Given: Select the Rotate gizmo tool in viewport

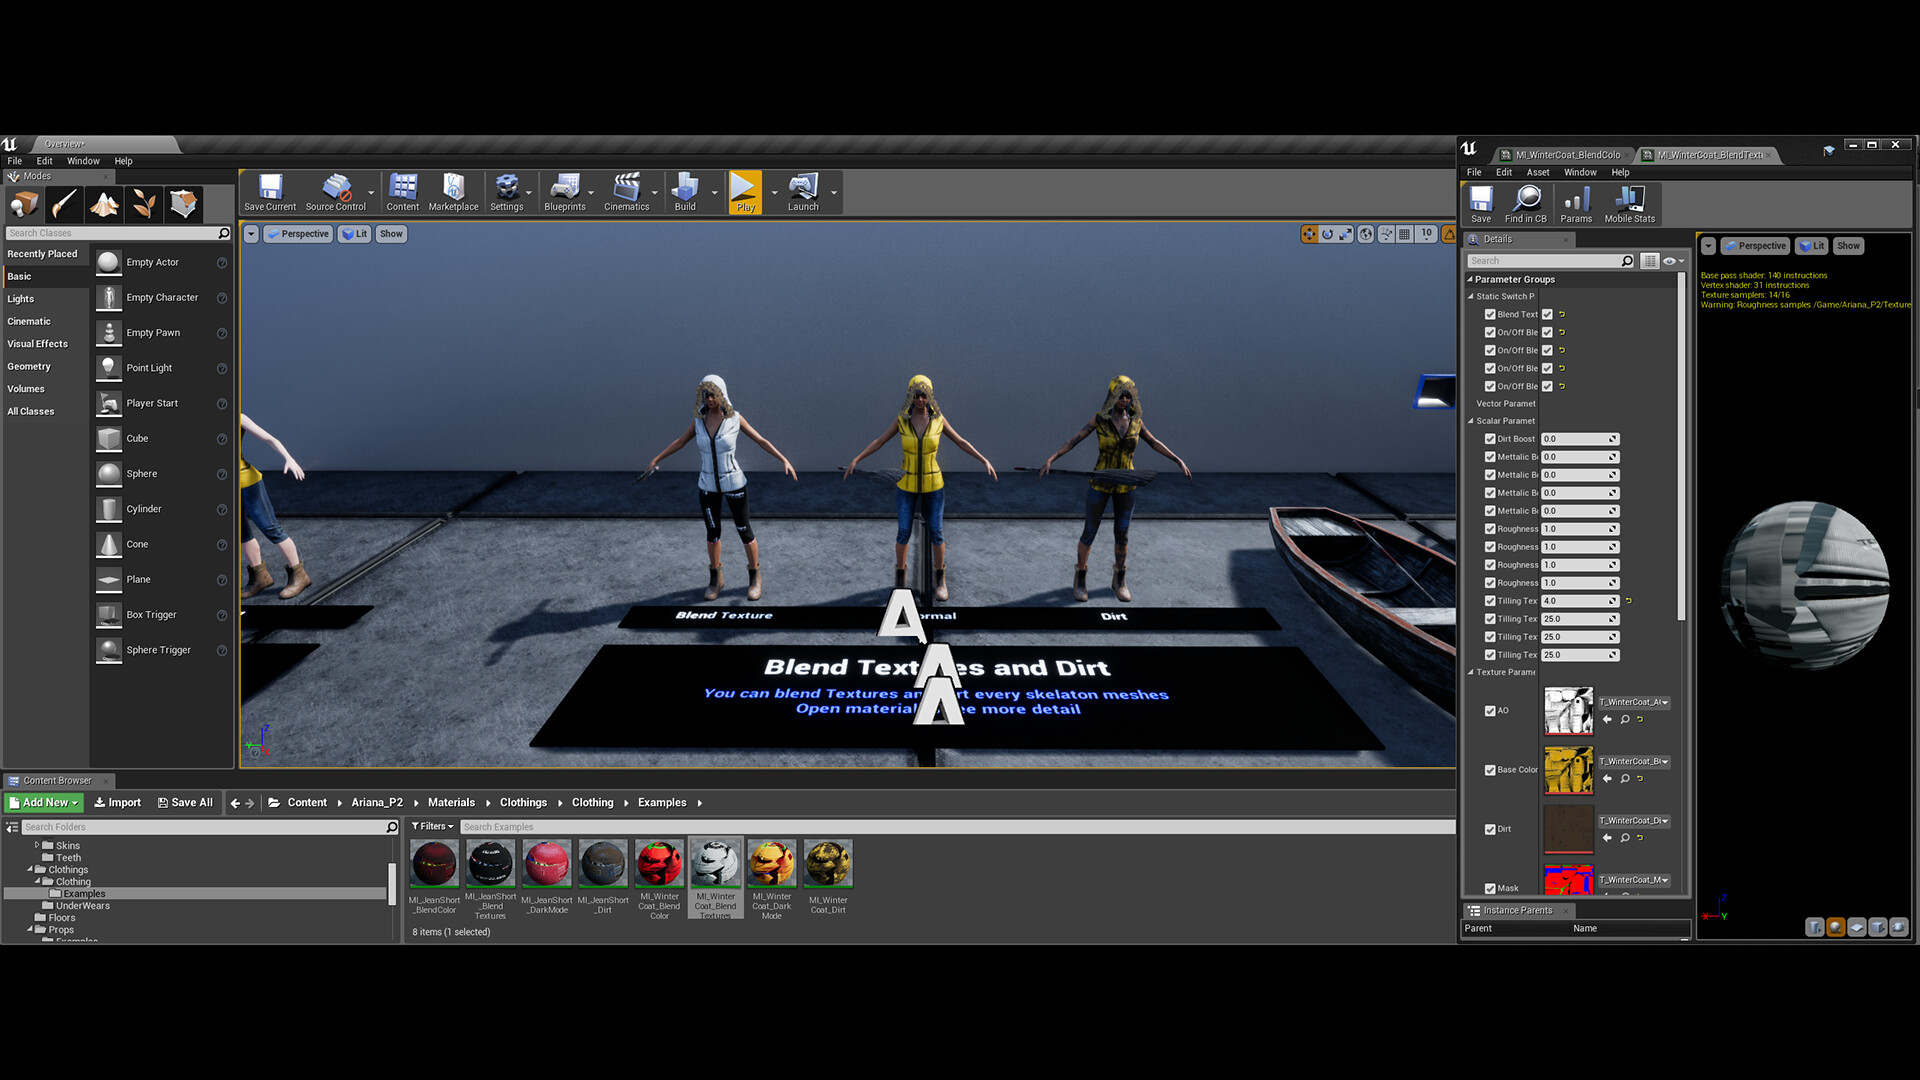Looking at the screenshot, I should tap(1328, 234).
